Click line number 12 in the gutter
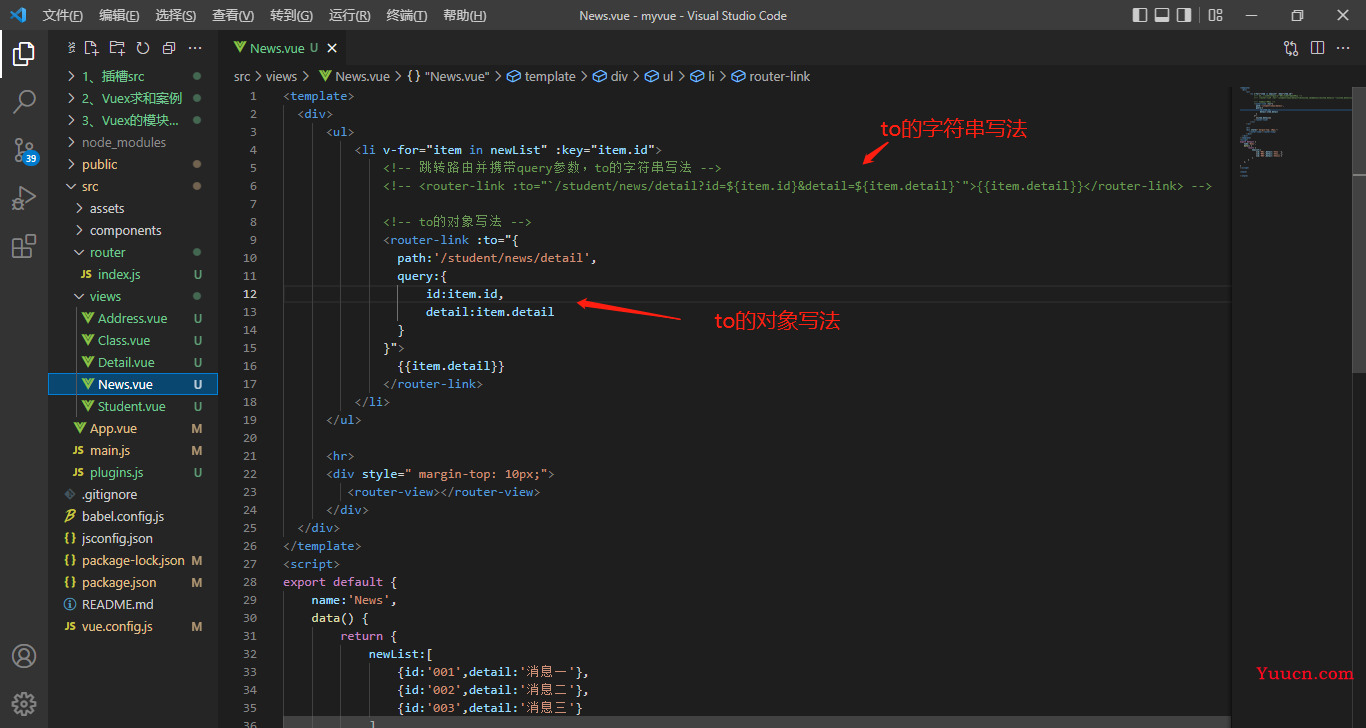This screenshot has height=728, width=1366. [251, 294]
